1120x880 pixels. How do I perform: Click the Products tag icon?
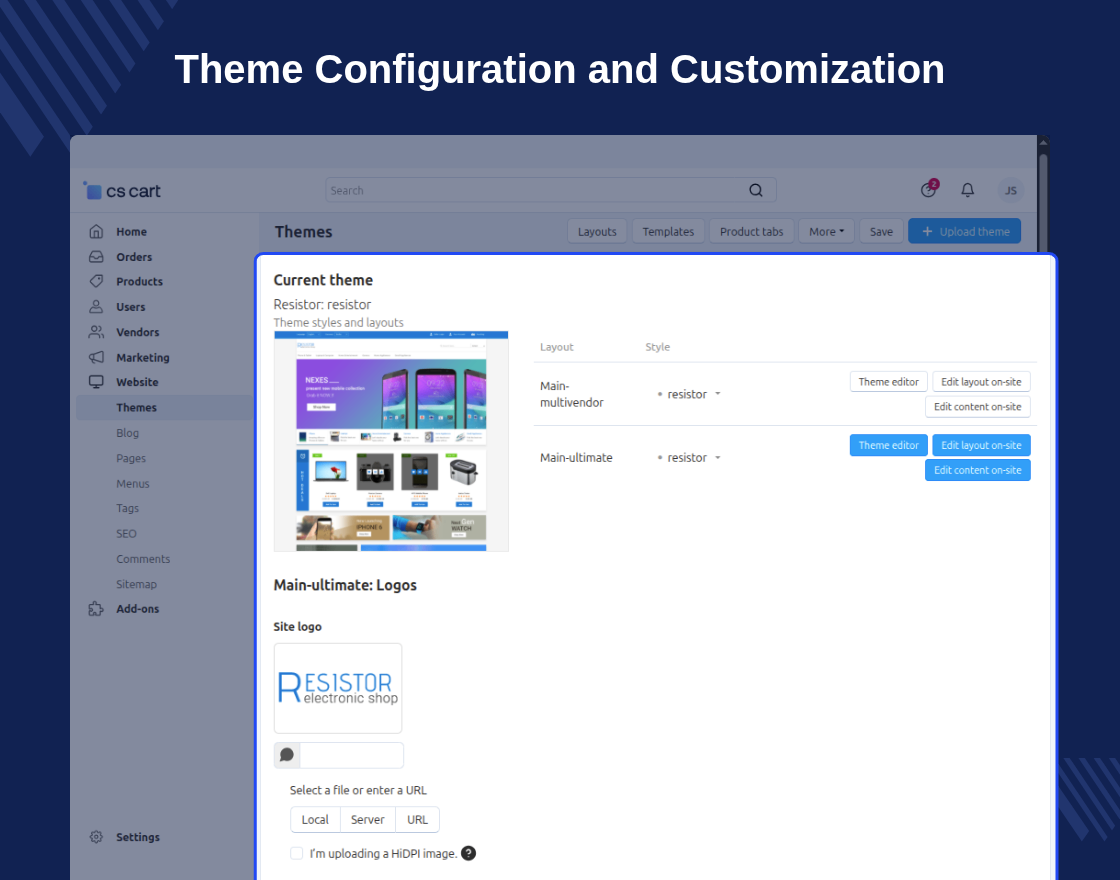click(x=96, y=281)
